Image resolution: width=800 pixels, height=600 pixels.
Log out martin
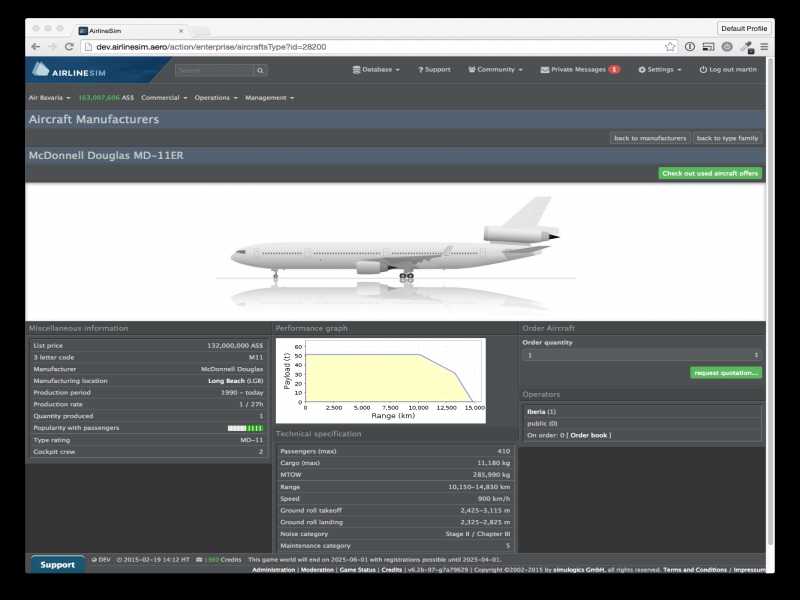(728, 69)
